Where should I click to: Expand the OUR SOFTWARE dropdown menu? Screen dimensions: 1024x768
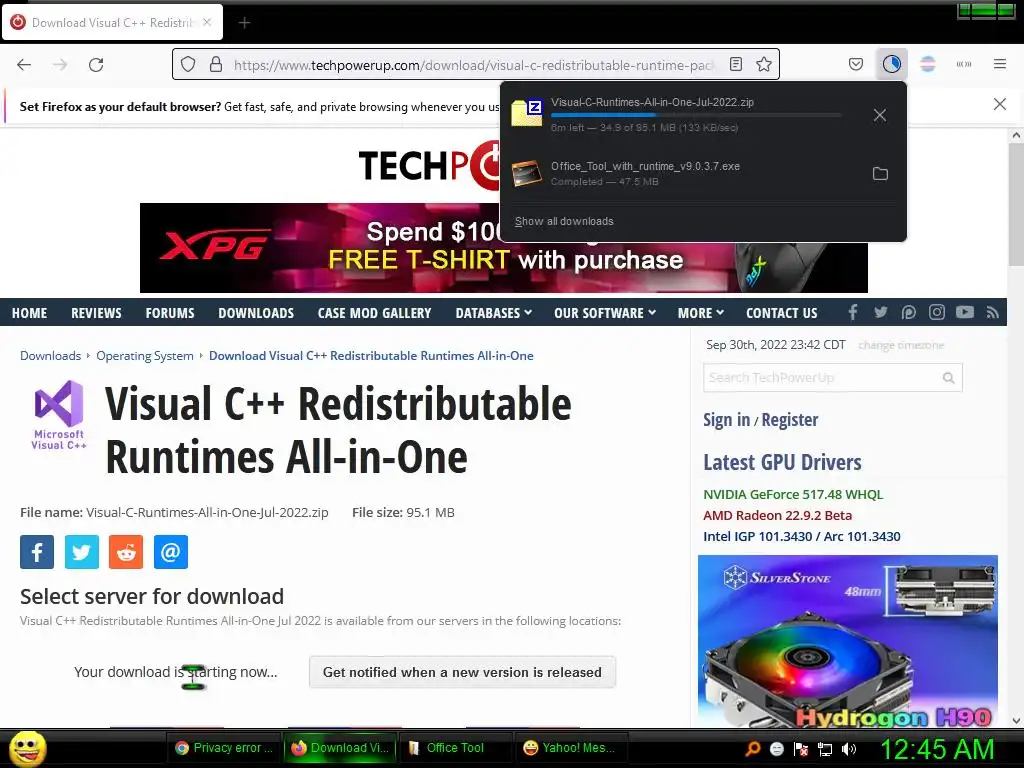[x=605, y=313]
